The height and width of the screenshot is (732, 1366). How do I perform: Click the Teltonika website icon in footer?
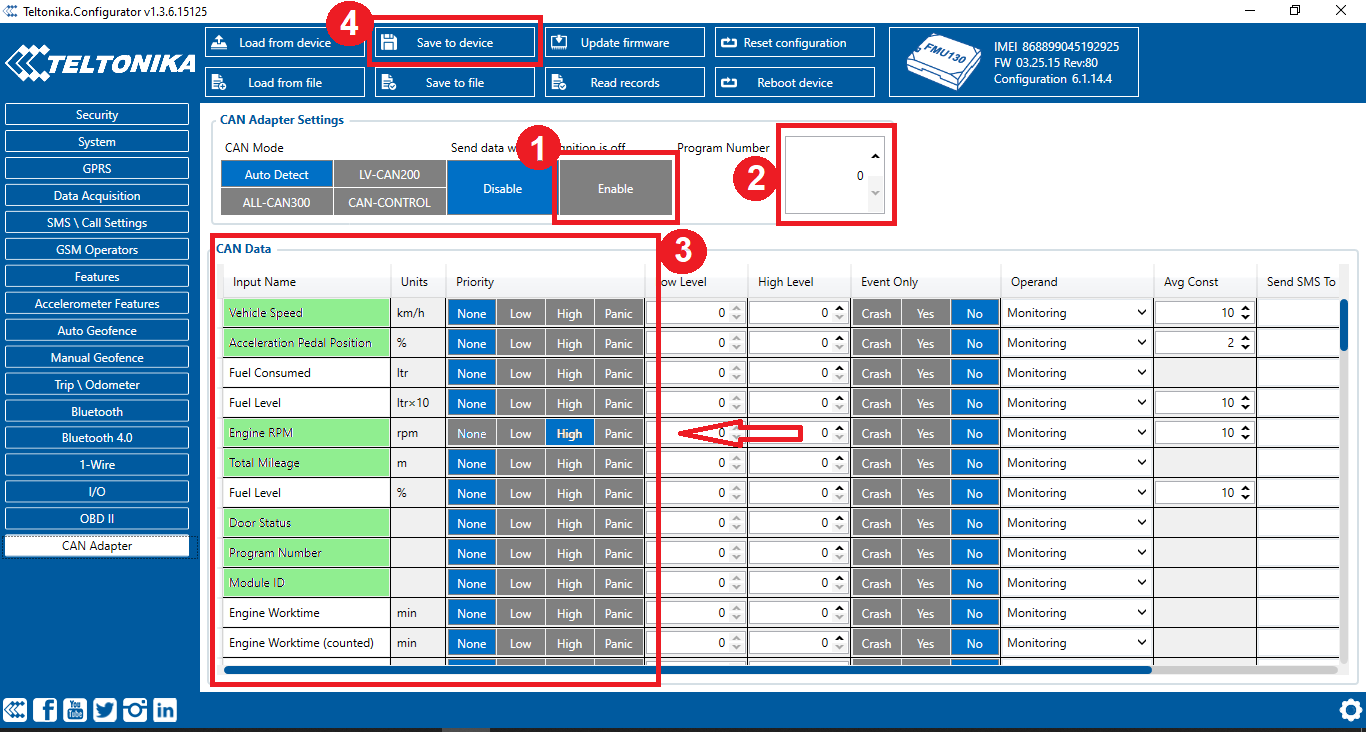15,710
